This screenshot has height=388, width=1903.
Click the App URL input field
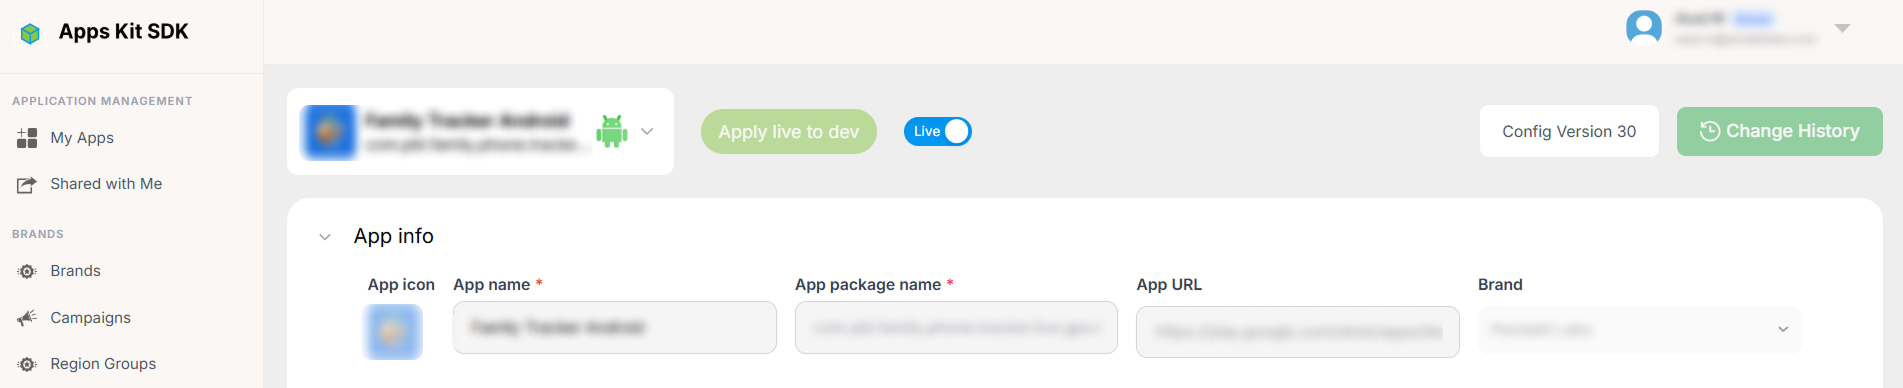(x=1298, y=331)
